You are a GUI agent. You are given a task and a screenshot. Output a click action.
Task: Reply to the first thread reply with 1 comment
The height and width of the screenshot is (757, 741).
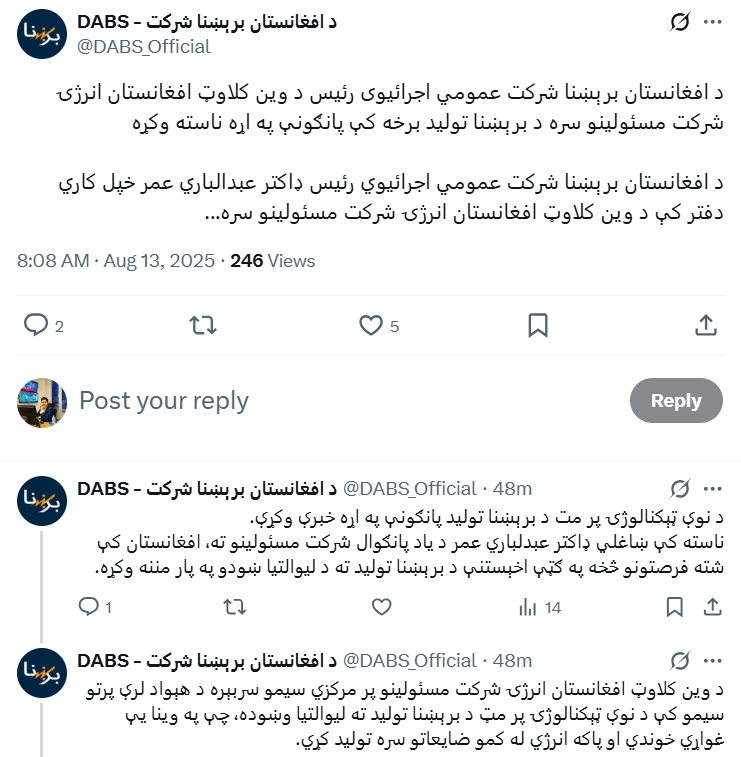pos(90,606)
